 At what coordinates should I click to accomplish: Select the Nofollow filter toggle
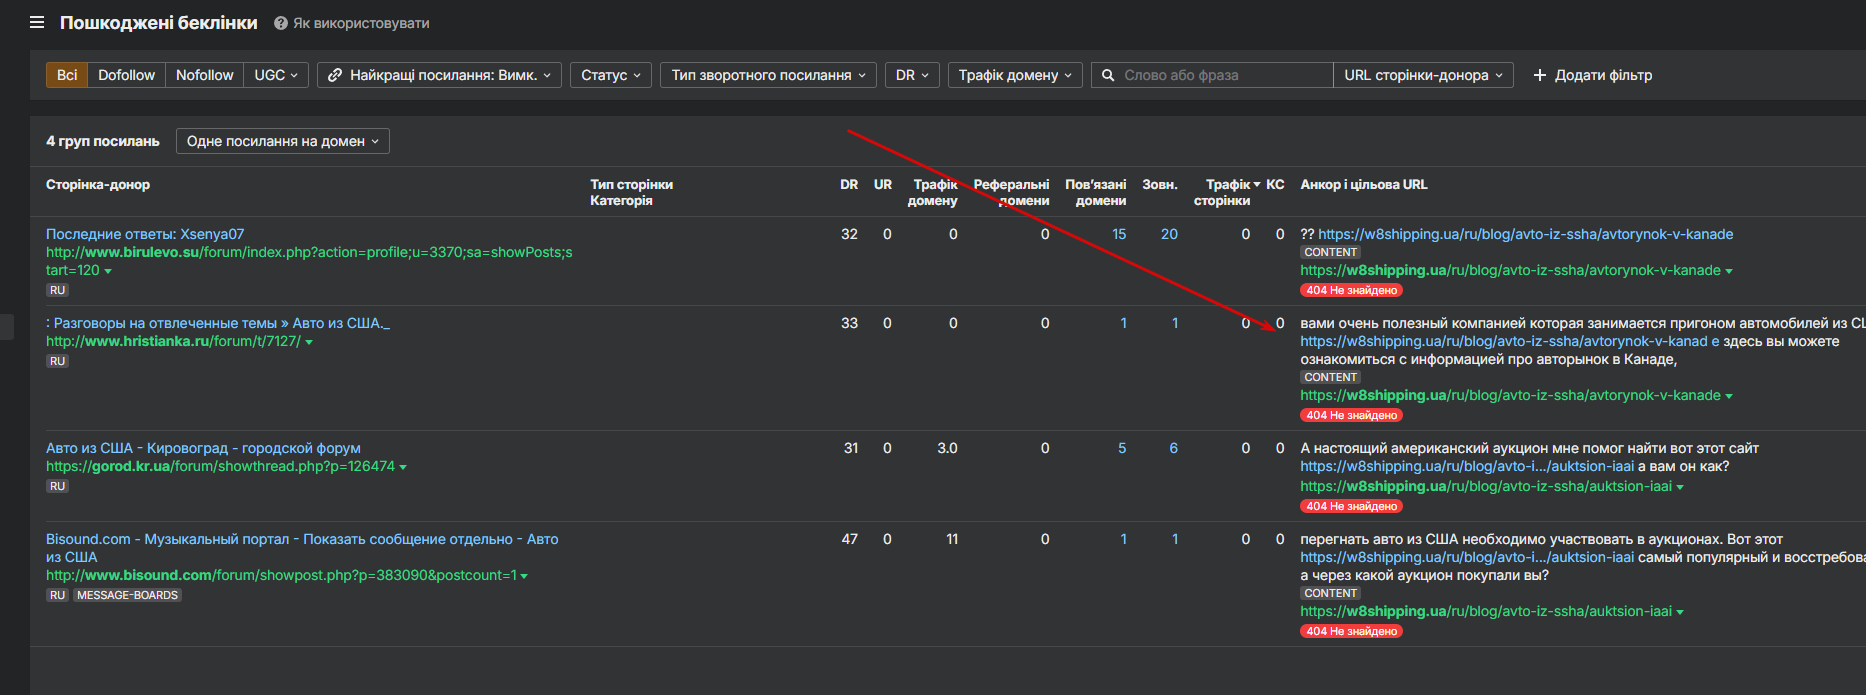point(204,75)
